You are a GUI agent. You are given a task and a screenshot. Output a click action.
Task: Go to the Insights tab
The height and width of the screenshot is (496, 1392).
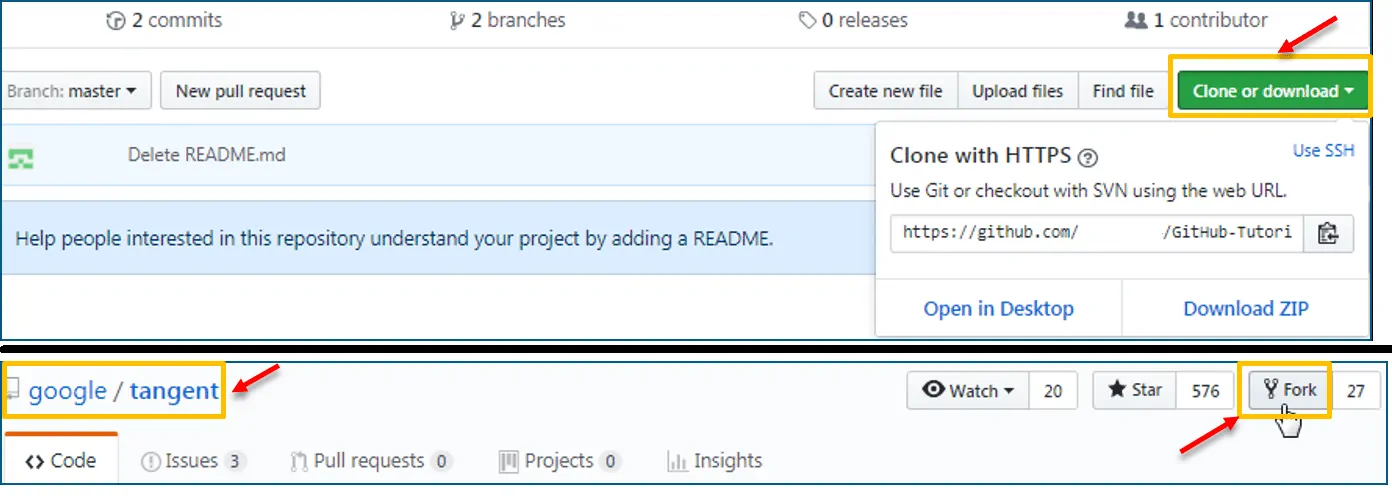[714, 461]
